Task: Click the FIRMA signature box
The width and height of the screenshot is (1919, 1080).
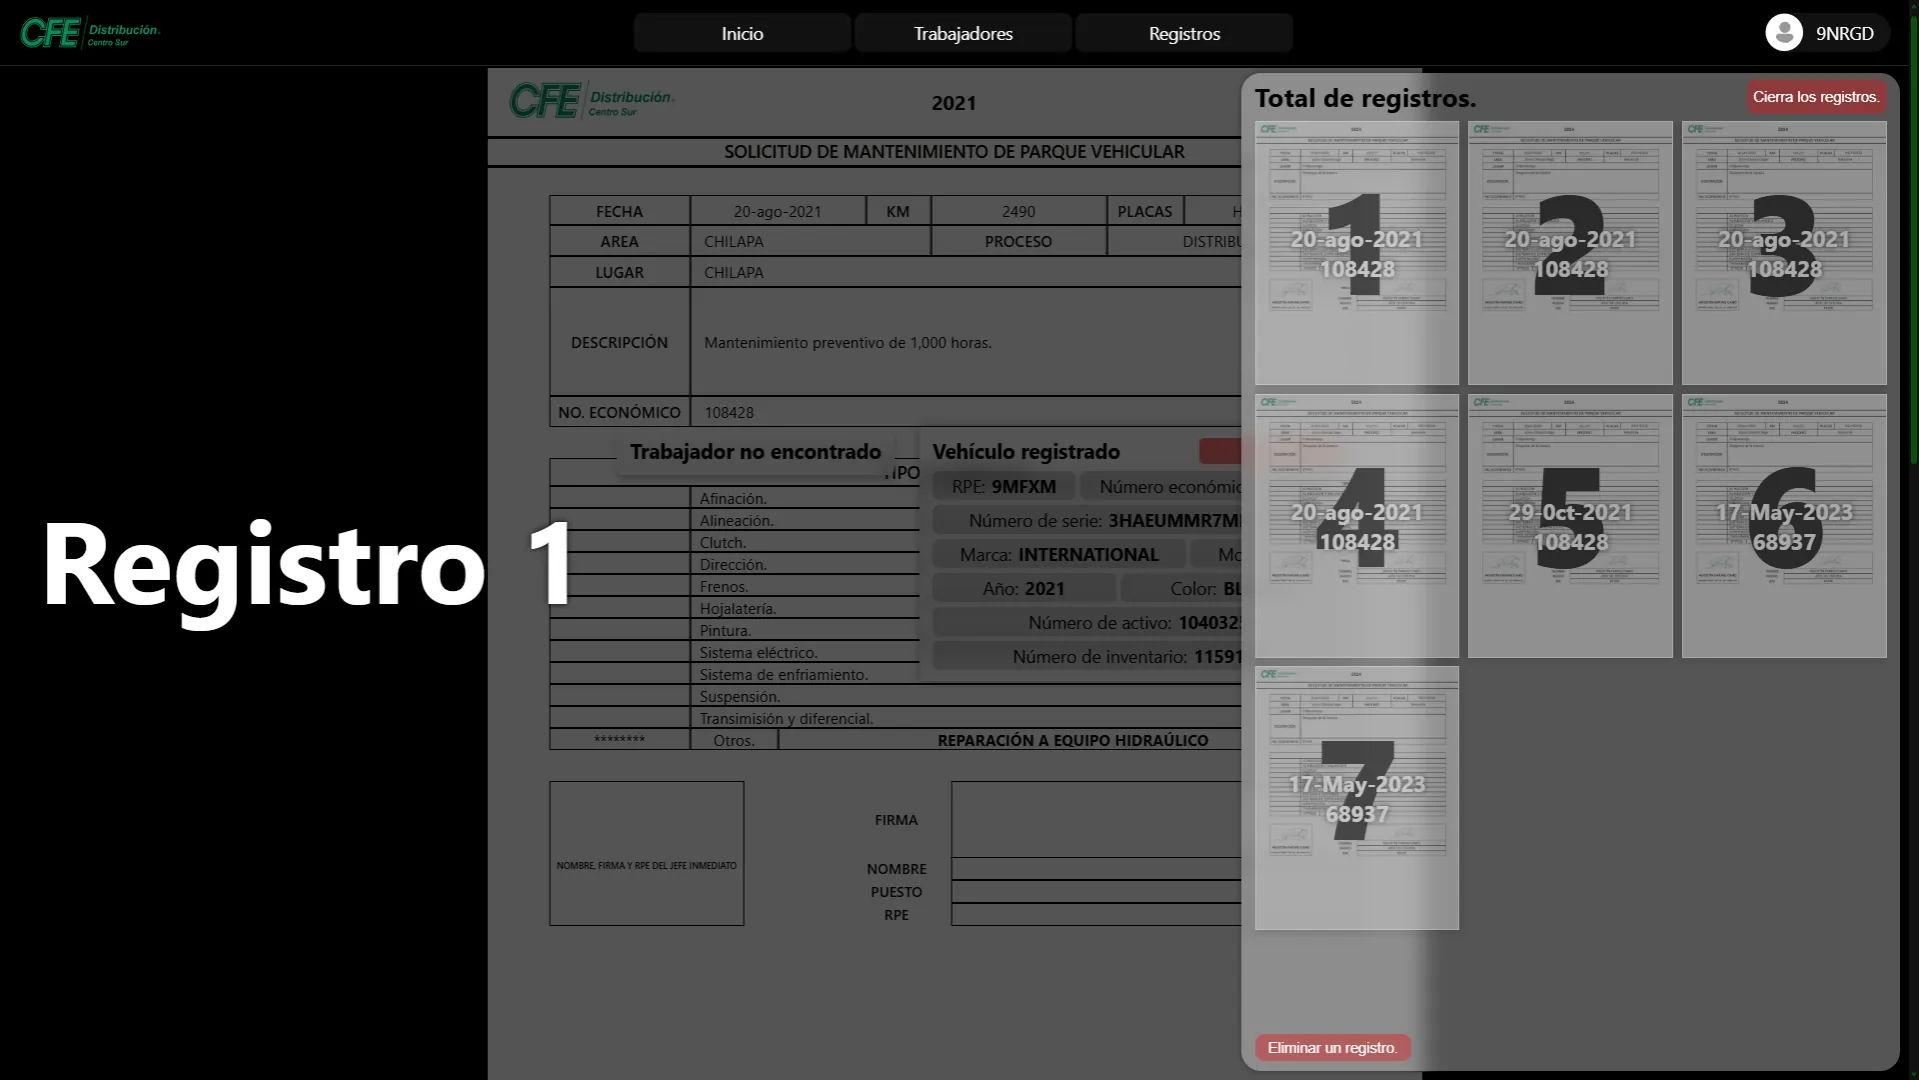Action: point(1096,819)
